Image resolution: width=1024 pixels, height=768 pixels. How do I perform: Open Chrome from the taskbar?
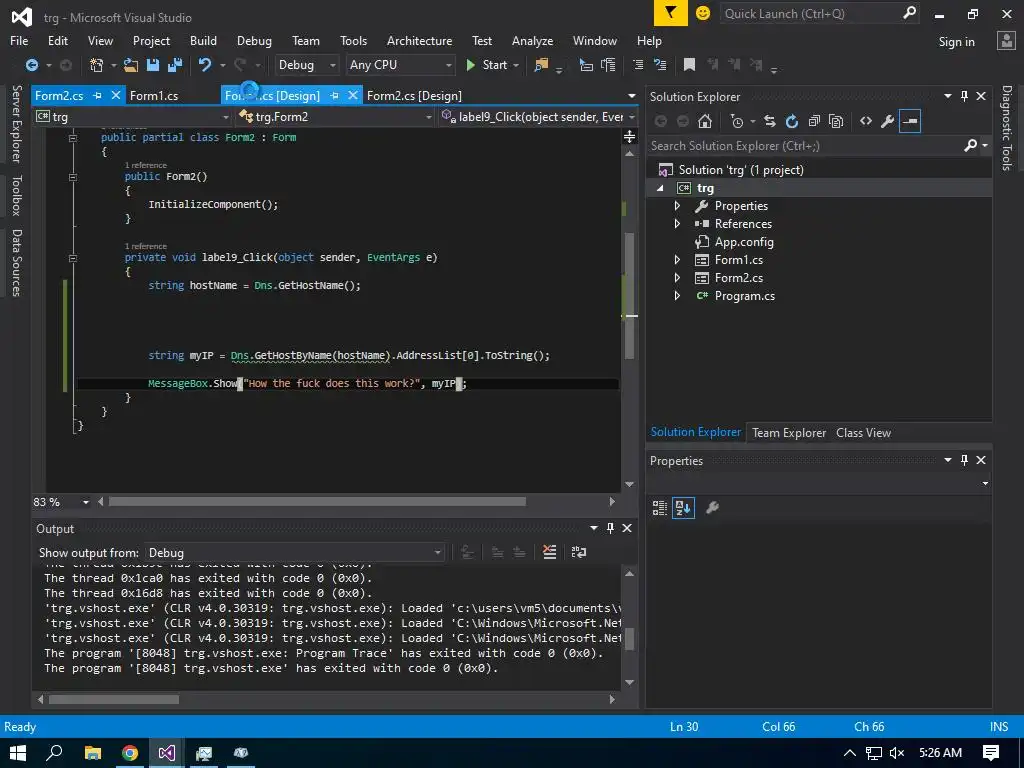click(130, 753)
